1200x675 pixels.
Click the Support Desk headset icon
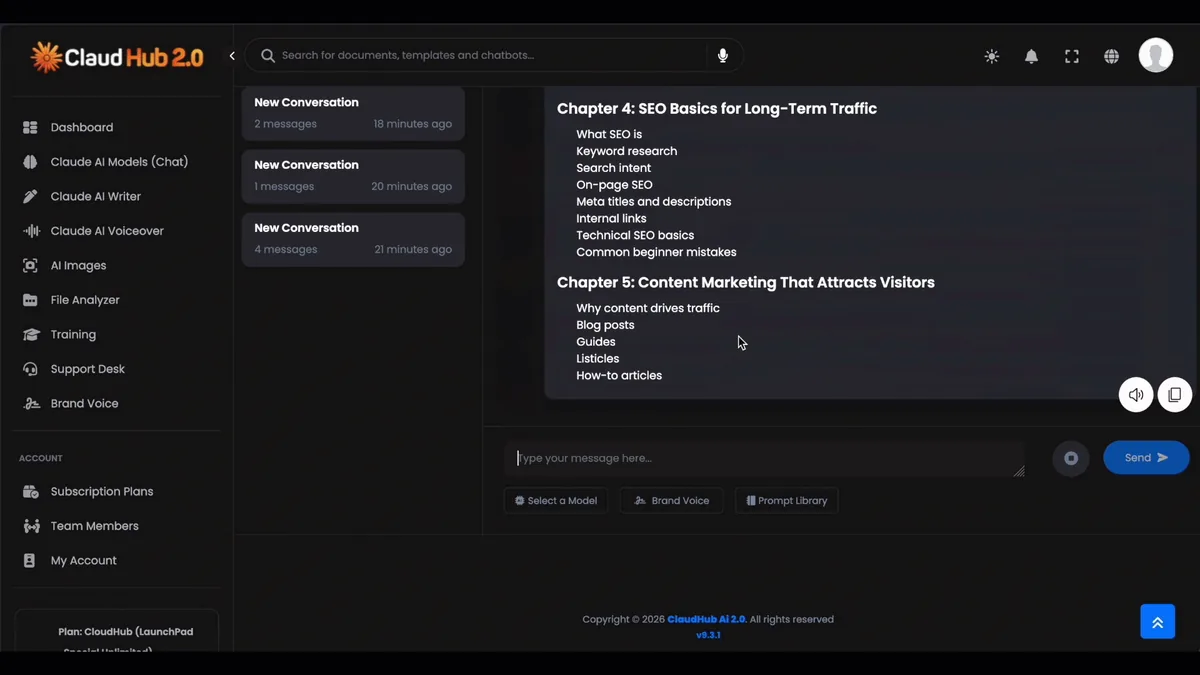pyautogui.click(x=30, y=369)
